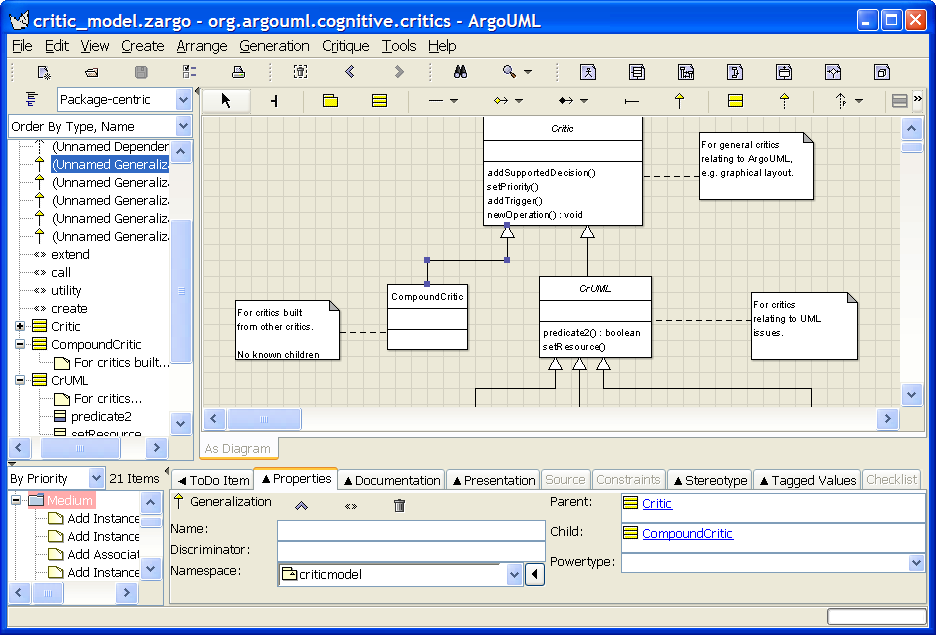Viewport: 936px width, 635px height.
Task: Open the By Priority dropdown
Action: coord(96,479)
